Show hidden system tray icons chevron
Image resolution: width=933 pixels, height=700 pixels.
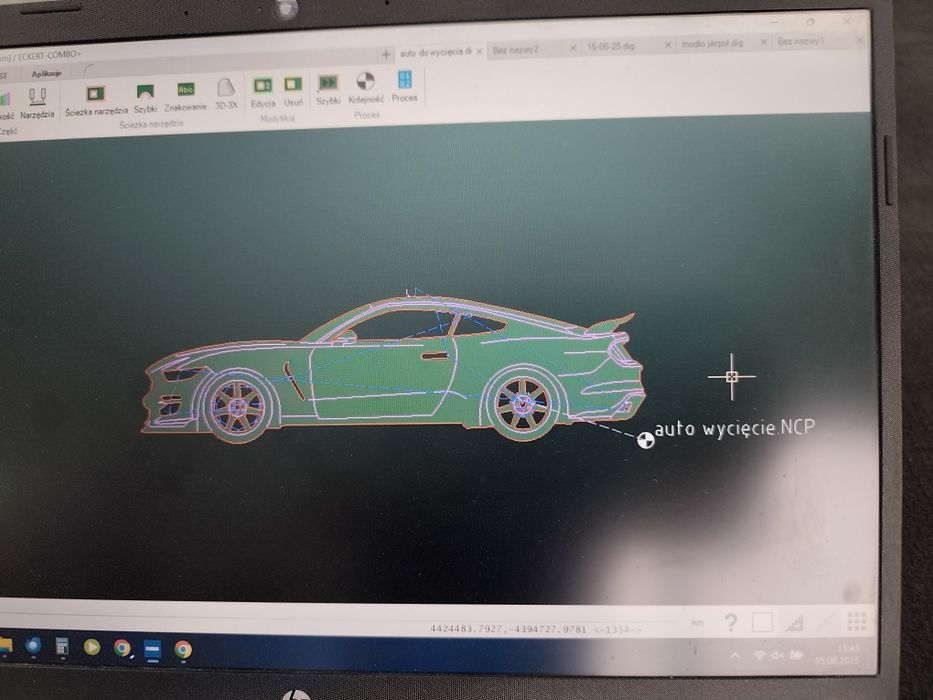click(x=735, y=656)
